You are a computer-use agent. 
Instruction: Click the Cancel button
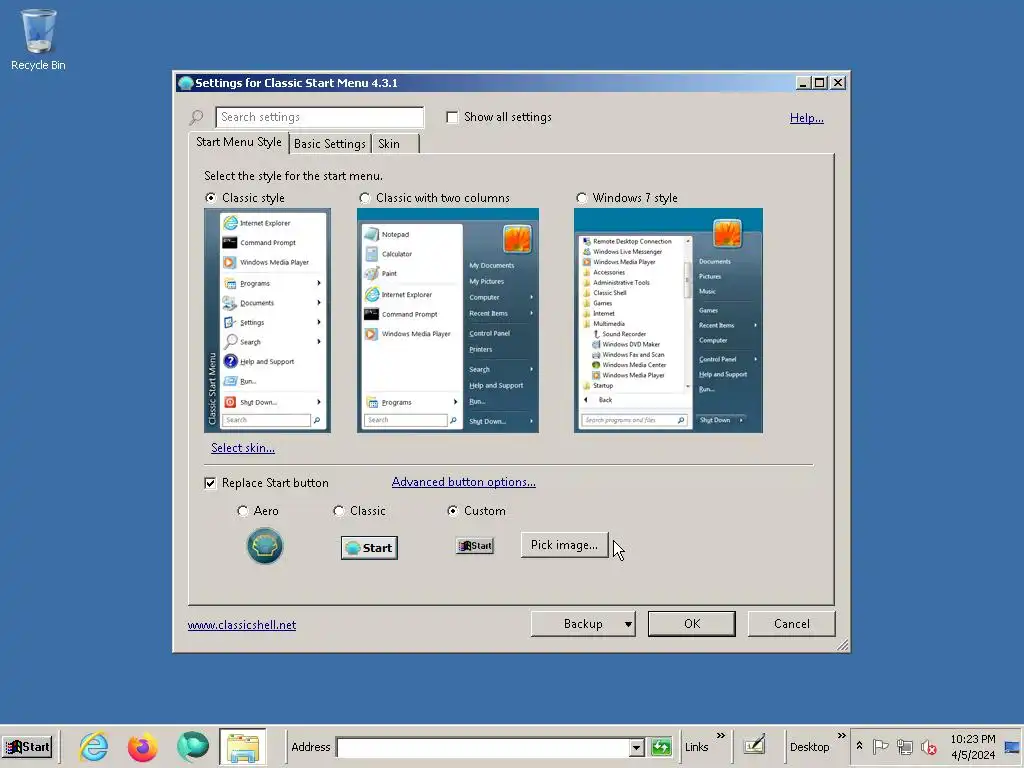(x=792, y=624)
